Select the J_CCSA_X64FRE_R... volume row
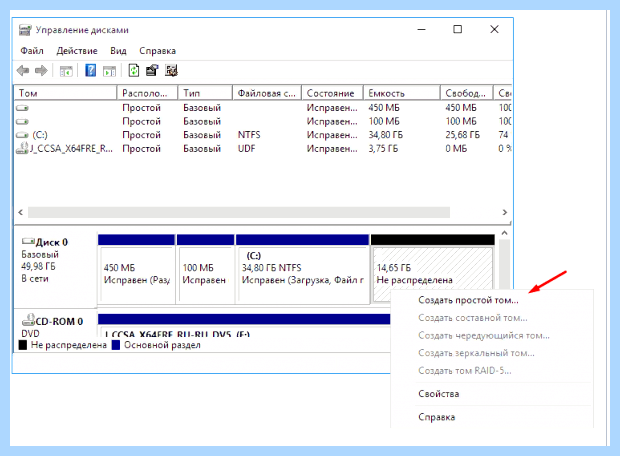 click(263, 149)
